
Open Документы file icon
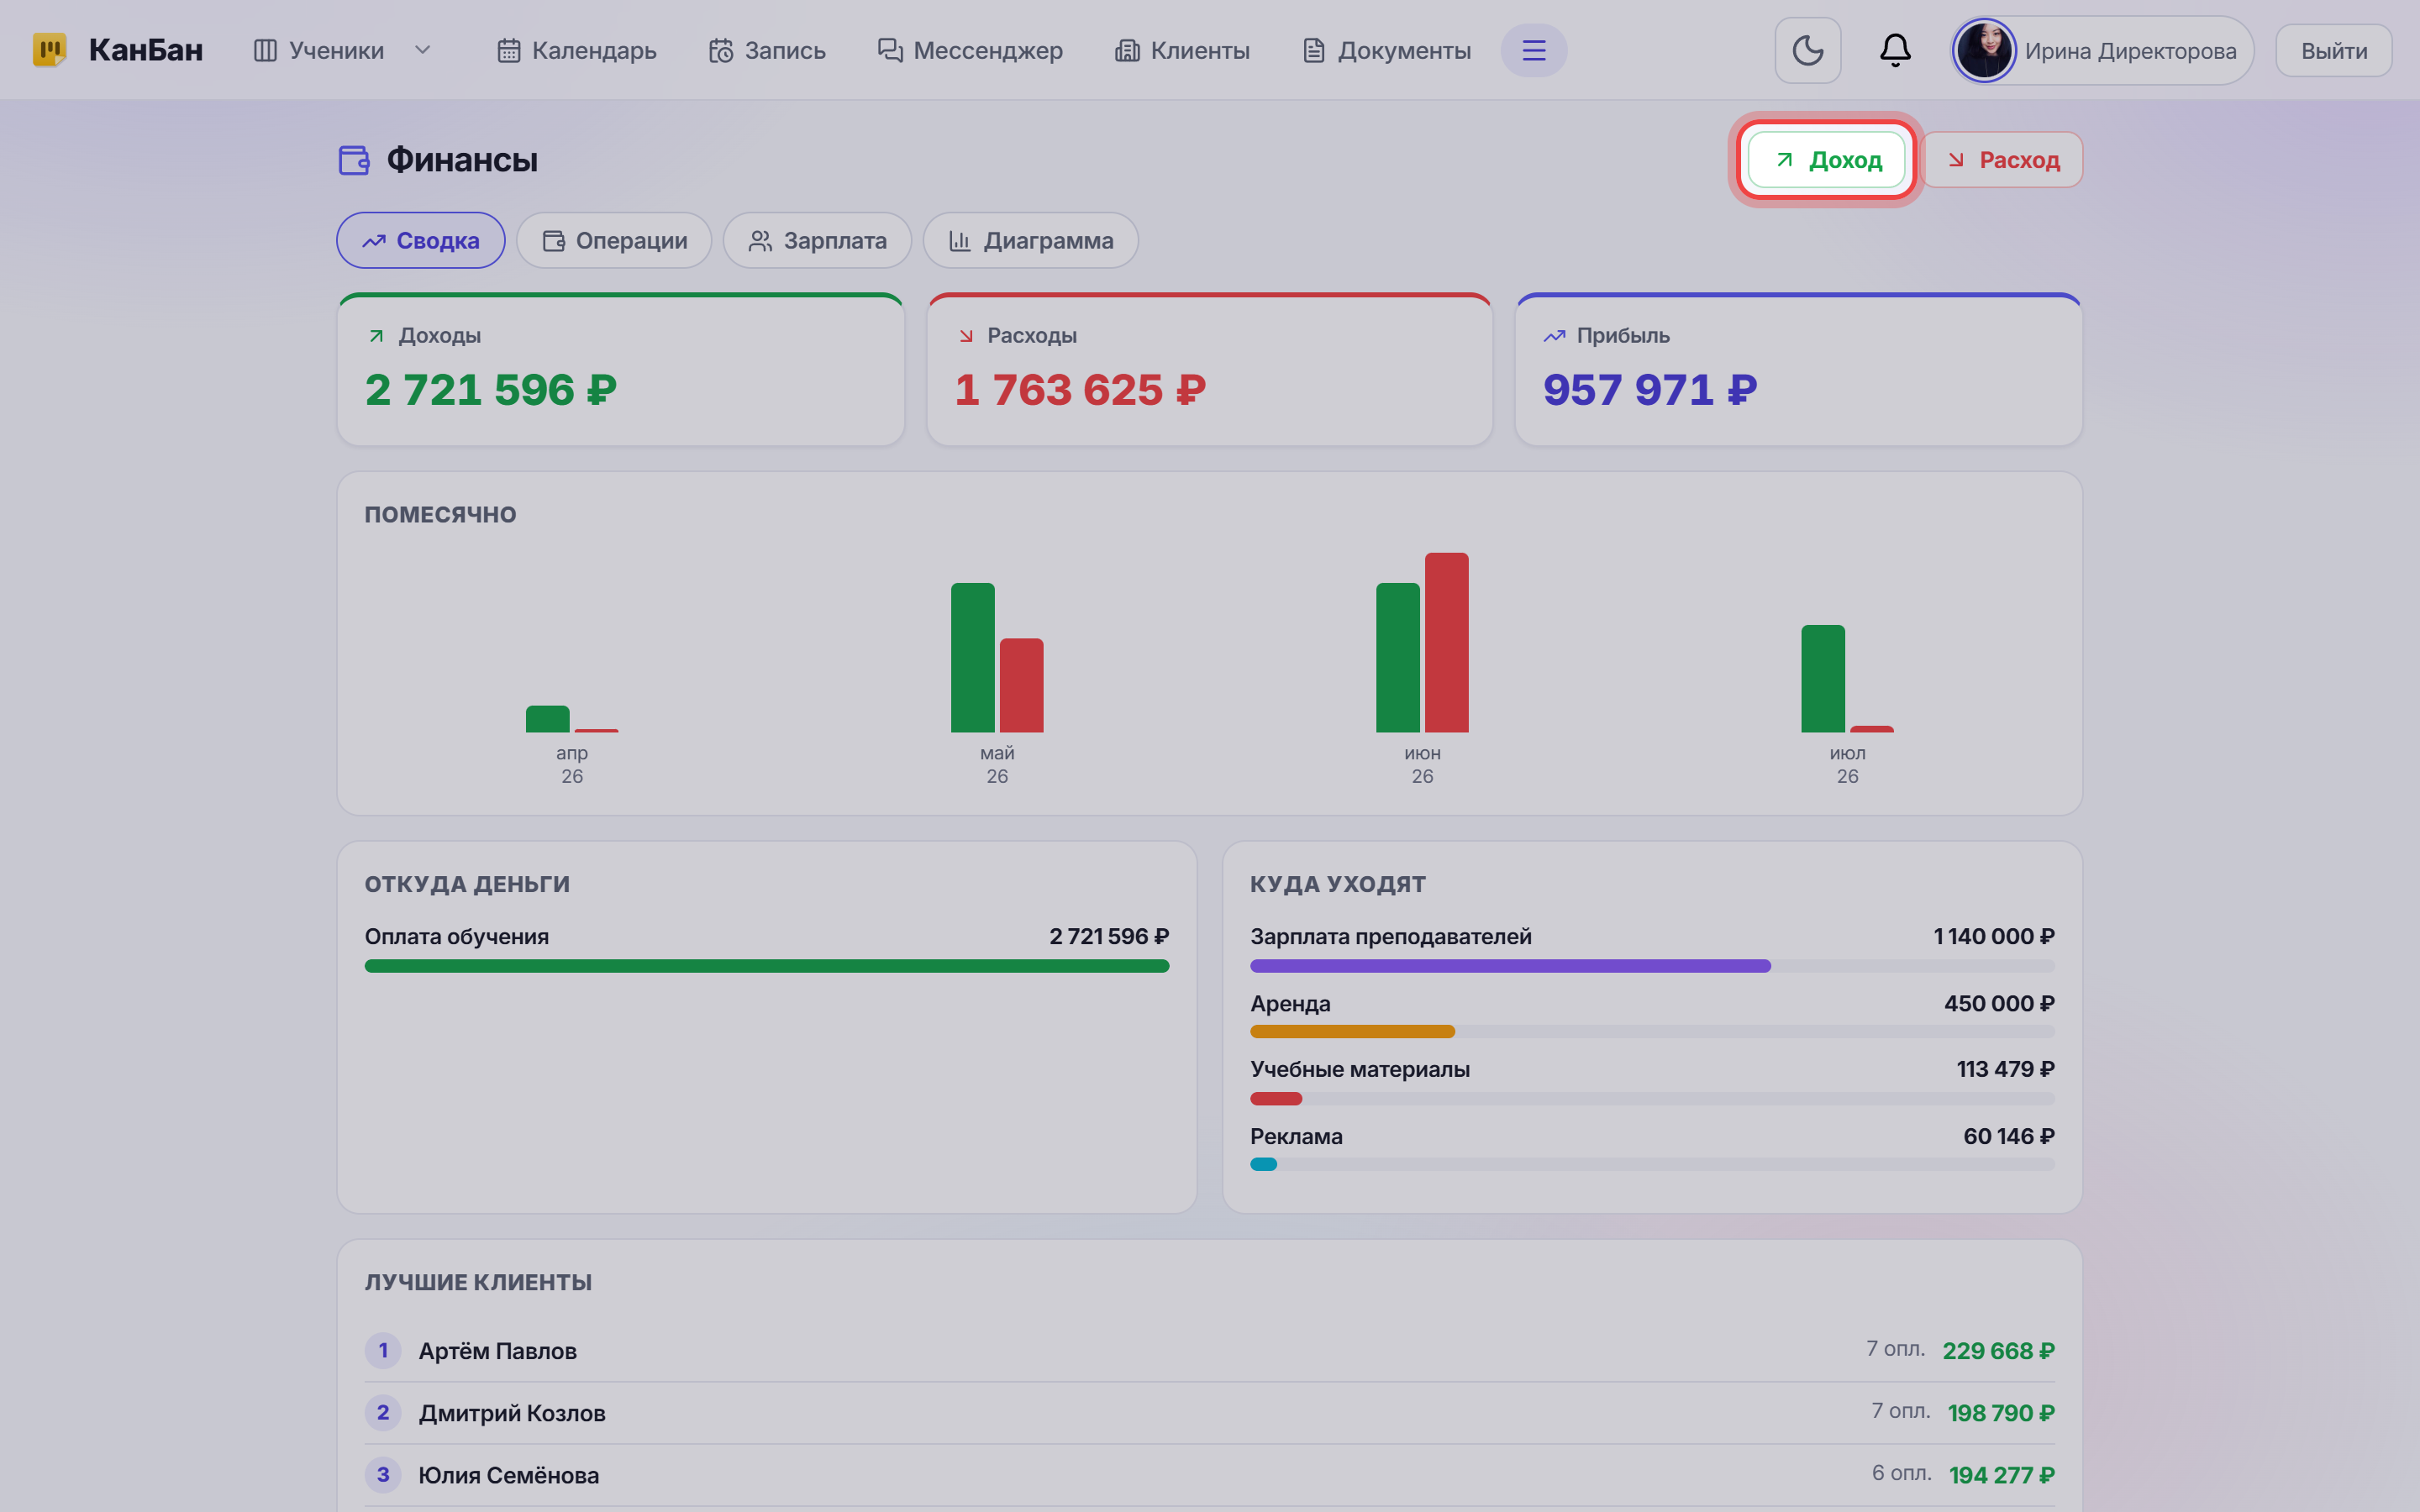(1313, 50)
